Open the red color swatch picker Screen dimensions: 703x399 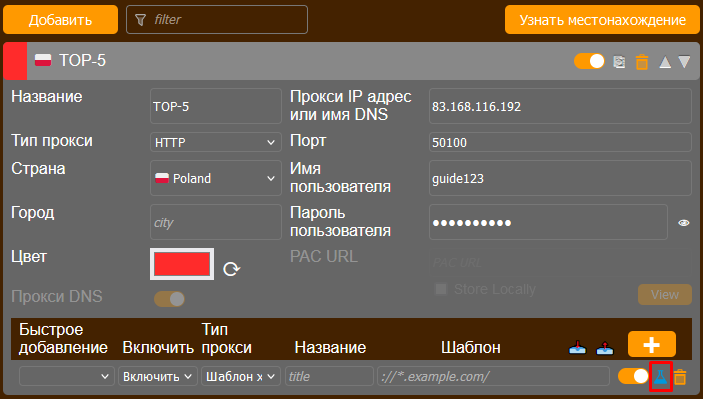pos(182,264)
